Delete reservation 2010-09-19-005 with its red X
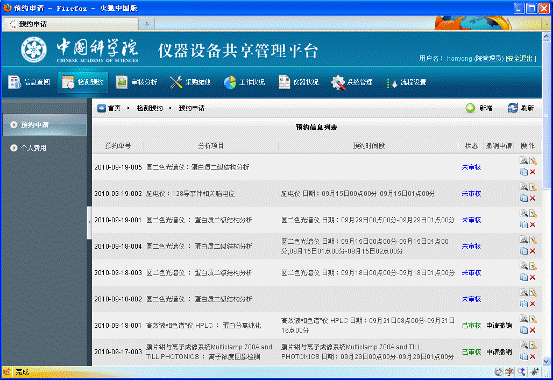 tap(533, 172)
